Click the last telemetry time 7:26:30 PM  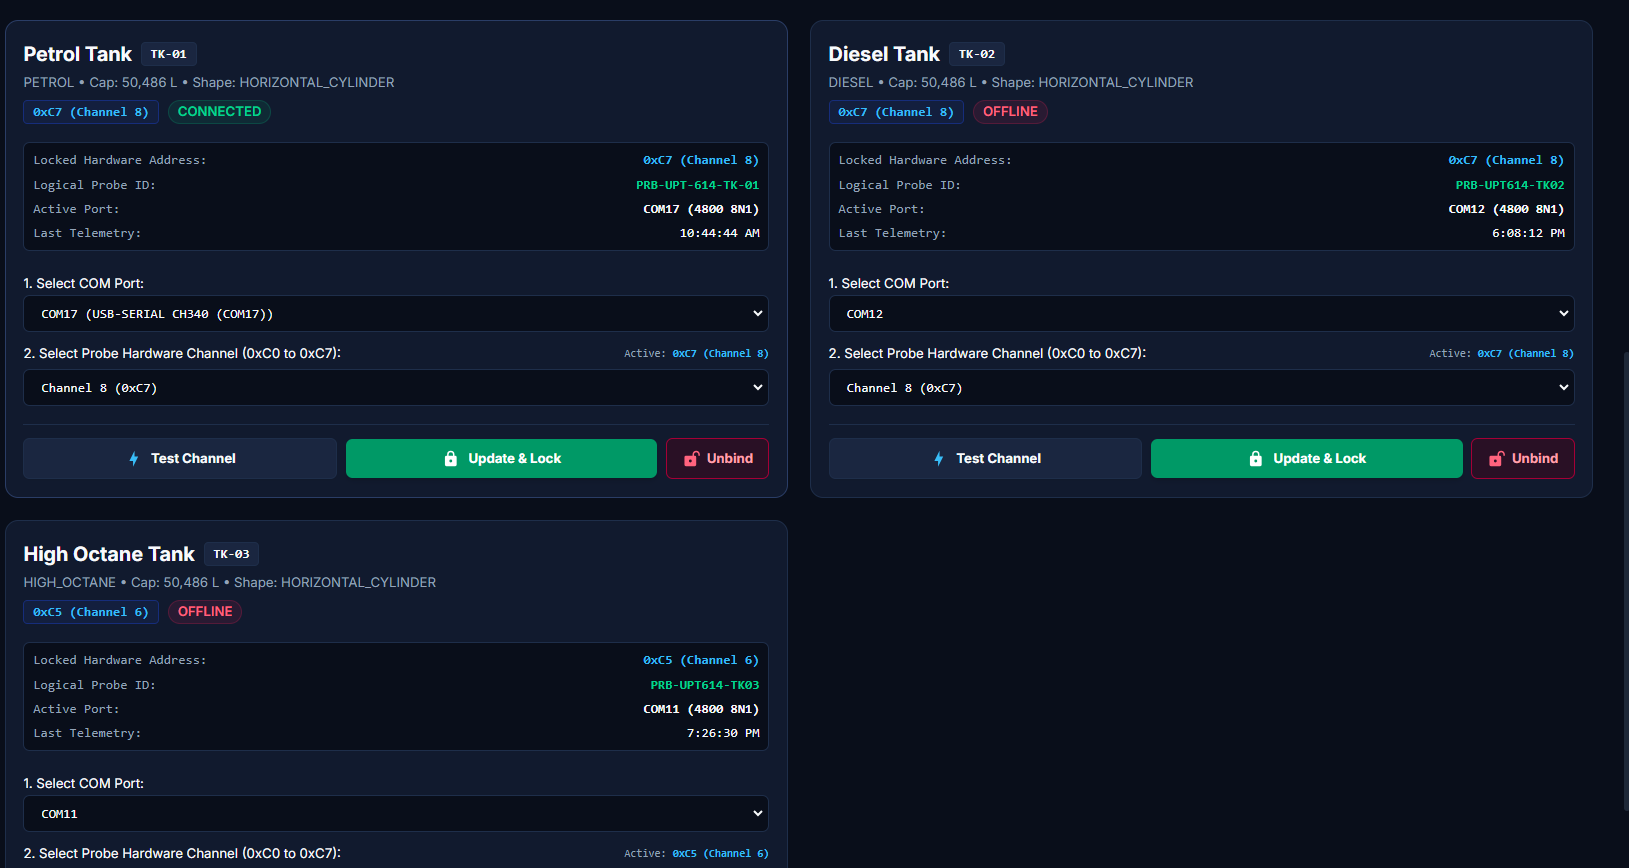point(723,733)
